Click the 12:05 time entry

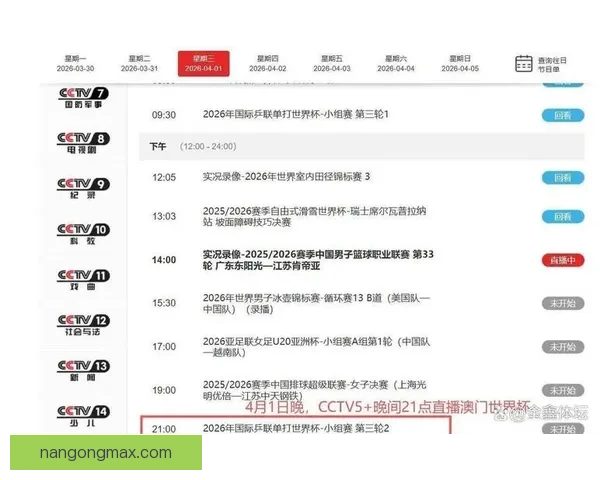pos(164,177)
